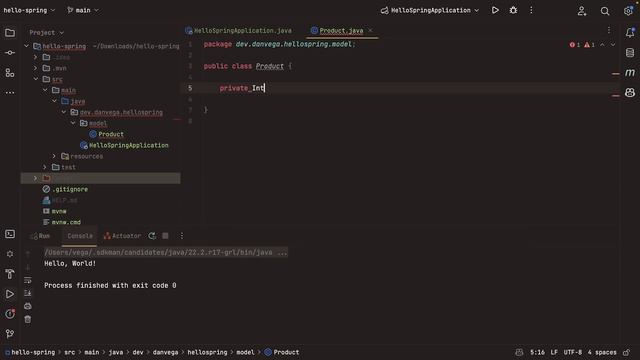Open hello-spring project dropdown
Image resolution: width=640 pixels, height=360 pixels.
click(29, 10)
